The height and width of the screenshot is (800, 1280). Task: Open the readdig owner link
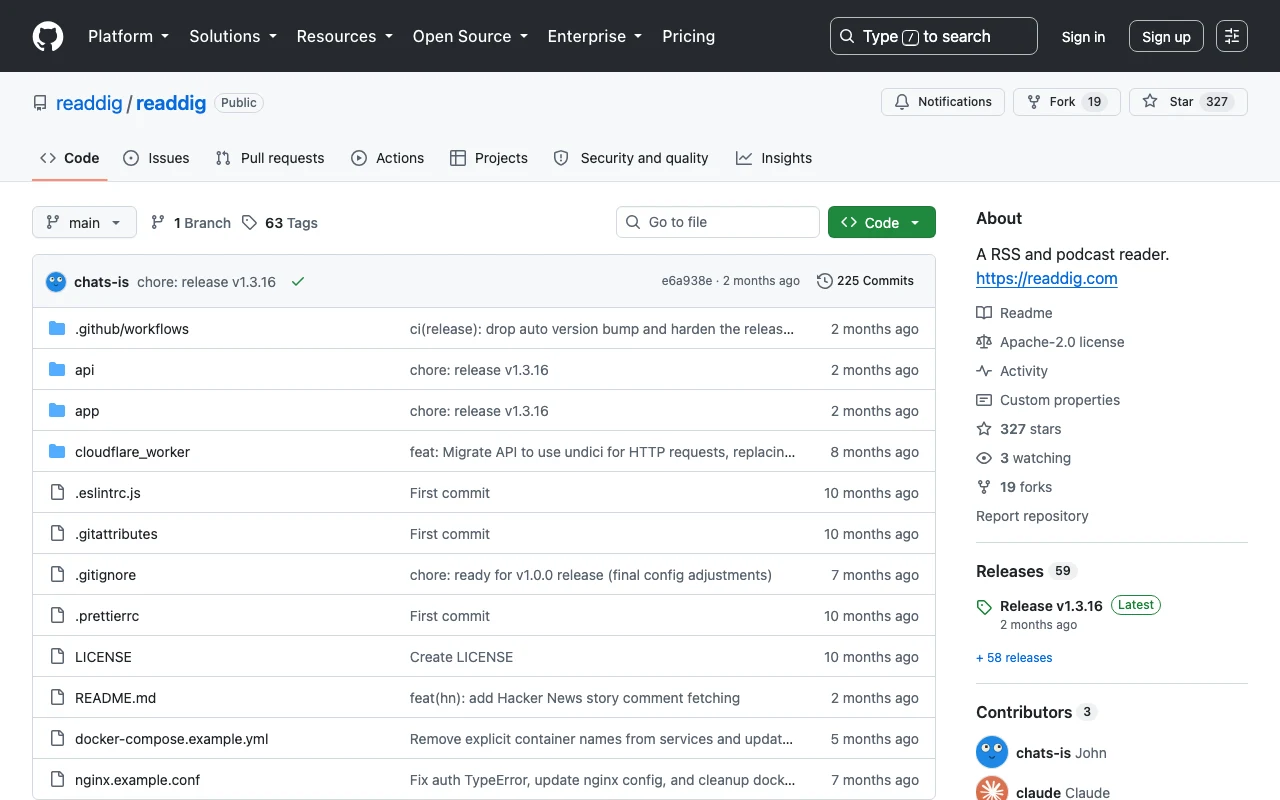tap(89, 103)
